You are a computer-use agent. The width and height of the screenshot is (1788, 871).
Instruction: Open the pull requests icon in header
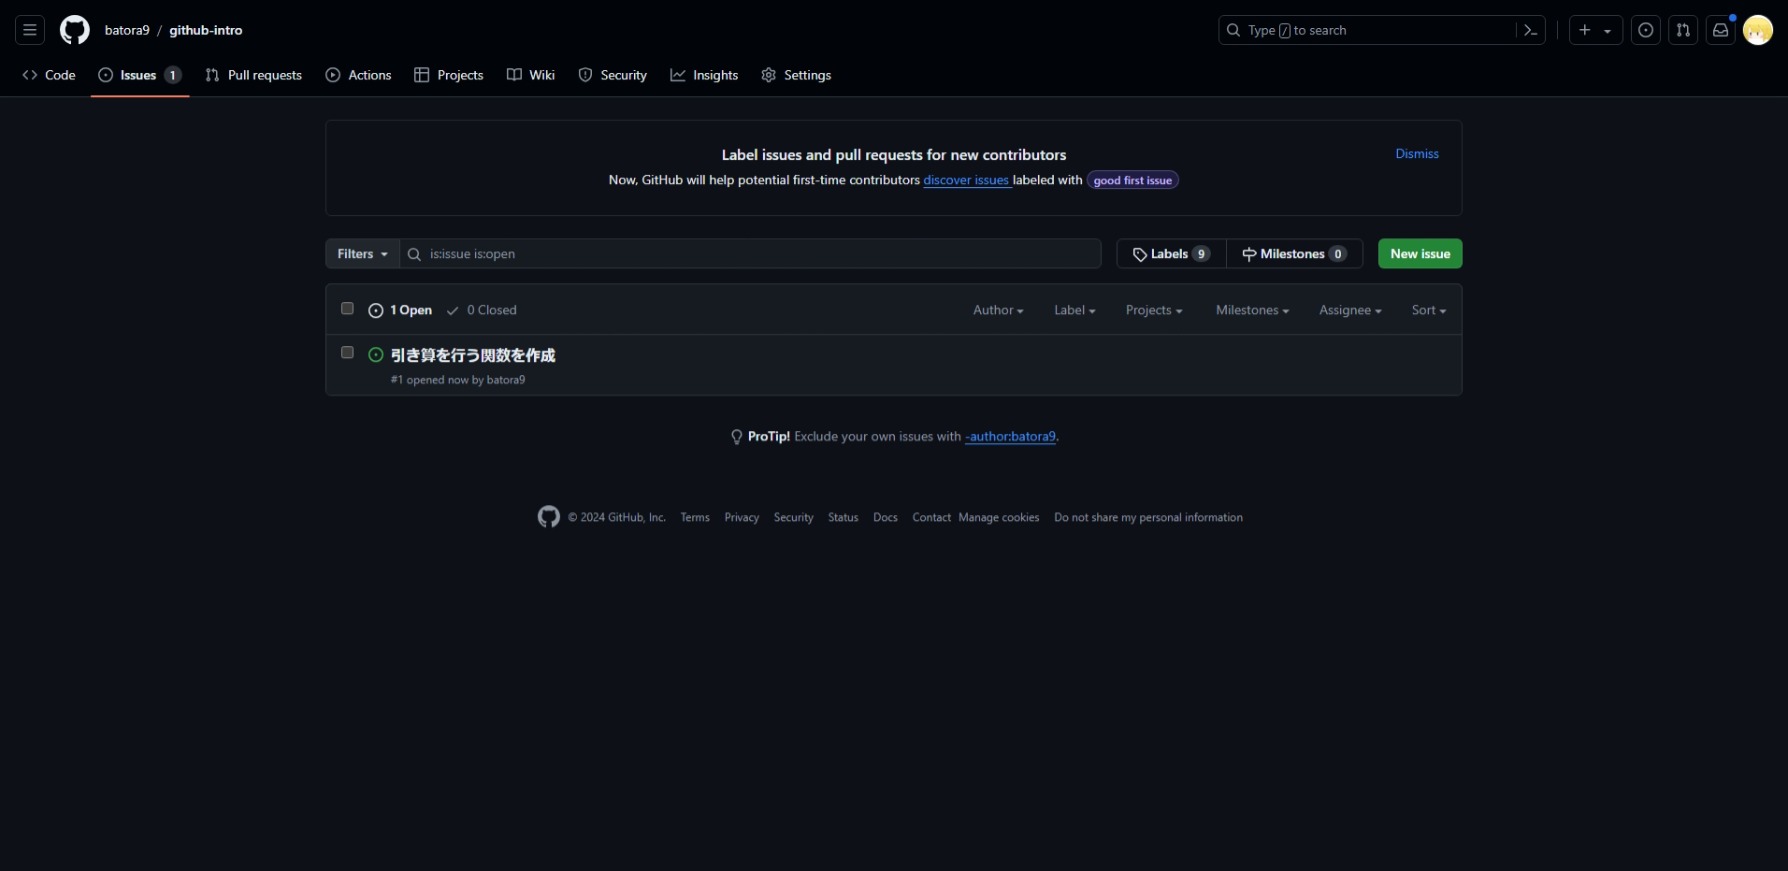1683,30
